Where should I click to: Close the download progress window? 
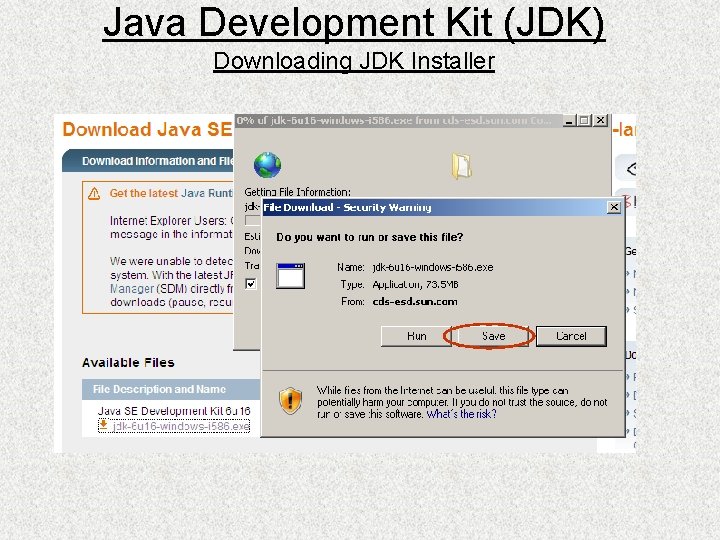coord(601,121)
